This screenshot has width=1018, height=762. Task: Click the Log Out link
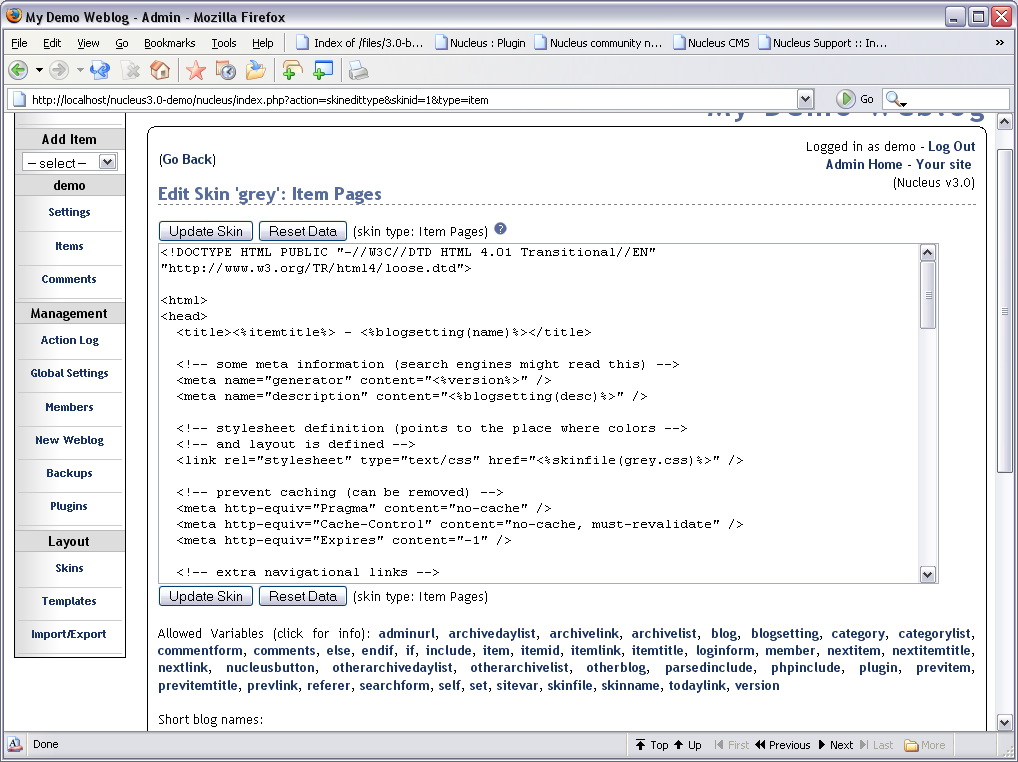click(951, 146)
